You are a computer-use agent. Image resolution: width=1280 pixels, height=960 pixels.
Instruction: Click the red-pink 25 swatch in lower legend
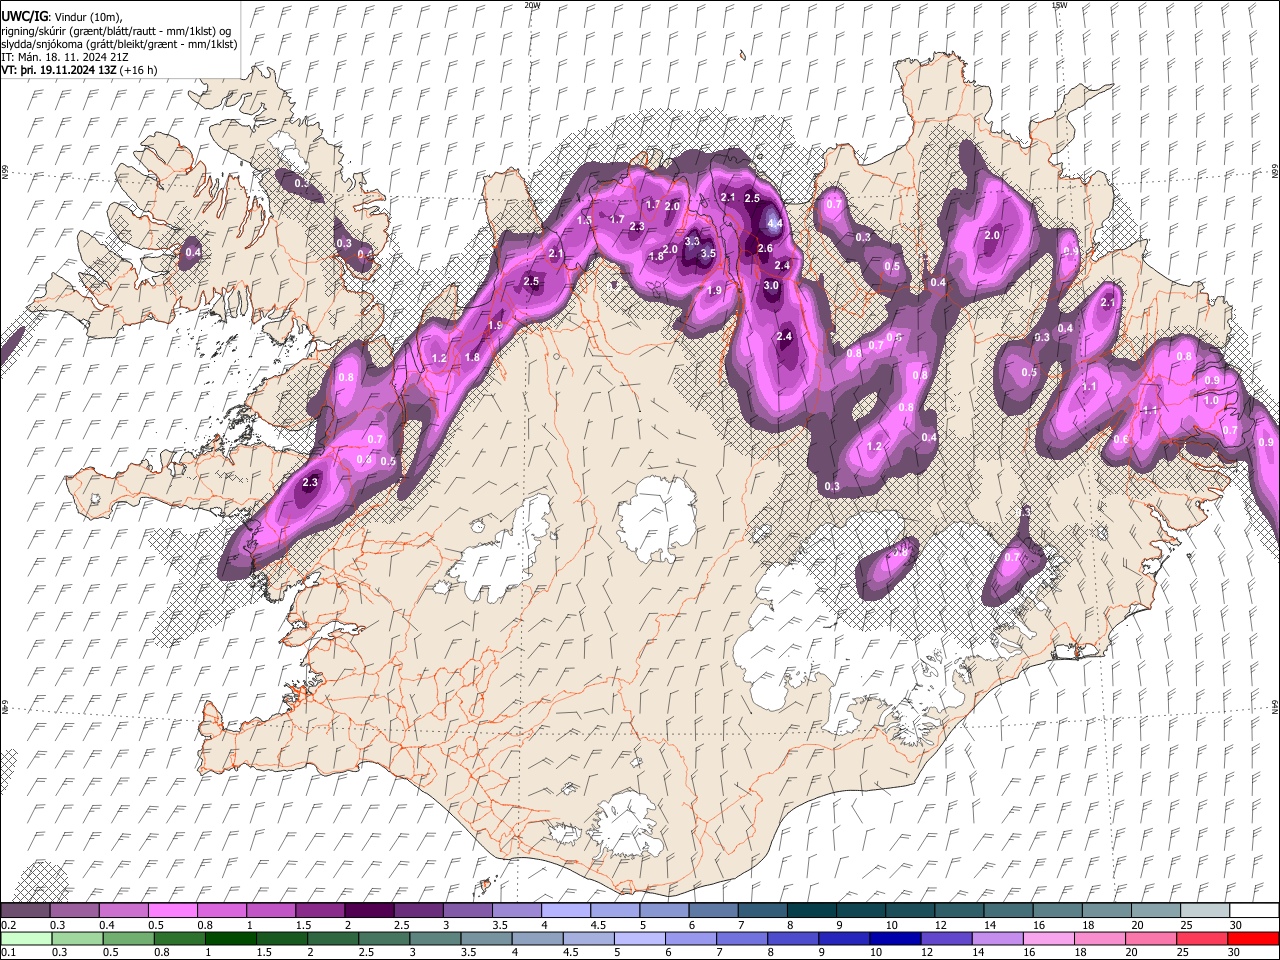[1201, 938]
